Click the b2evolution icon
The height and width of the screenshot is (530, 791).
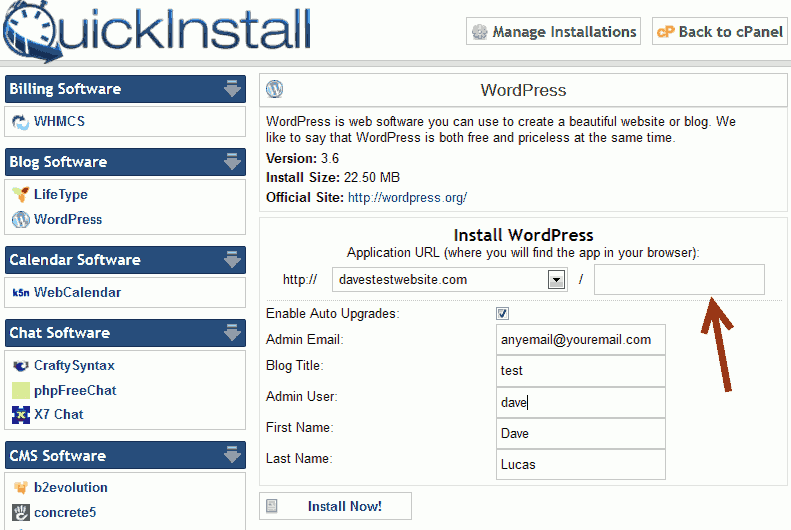[21, 488]
